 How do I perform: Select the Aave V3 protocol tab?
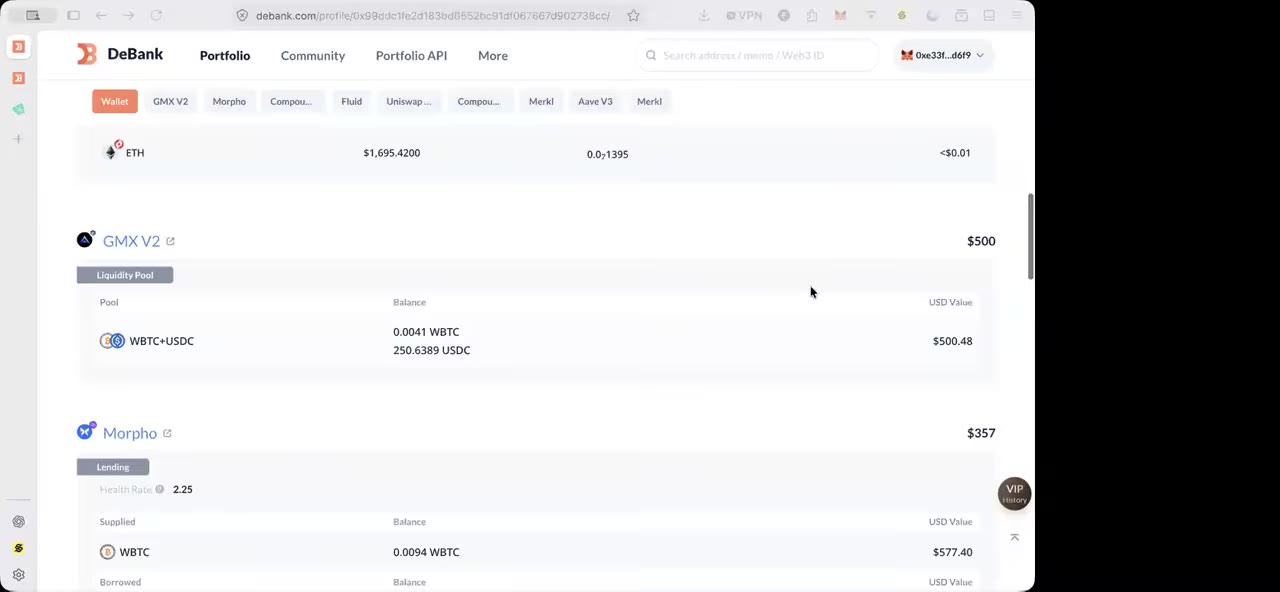pos(595,101)
